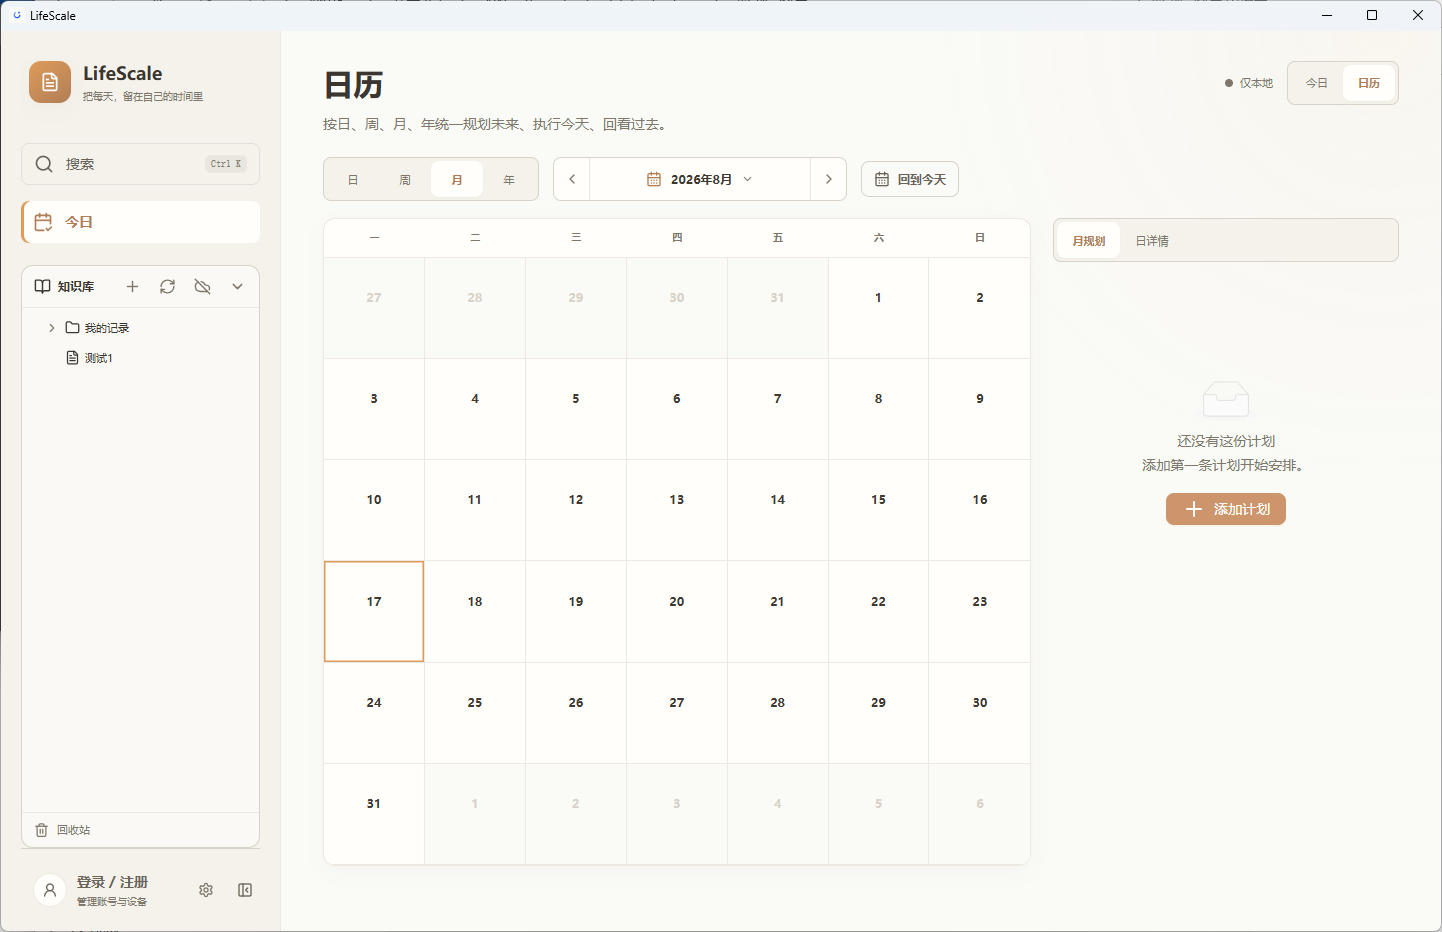Image resolution: width=1442 pixels, height=932 pixels.
Task: Switch to 周 week view
Action: [405, 180]
